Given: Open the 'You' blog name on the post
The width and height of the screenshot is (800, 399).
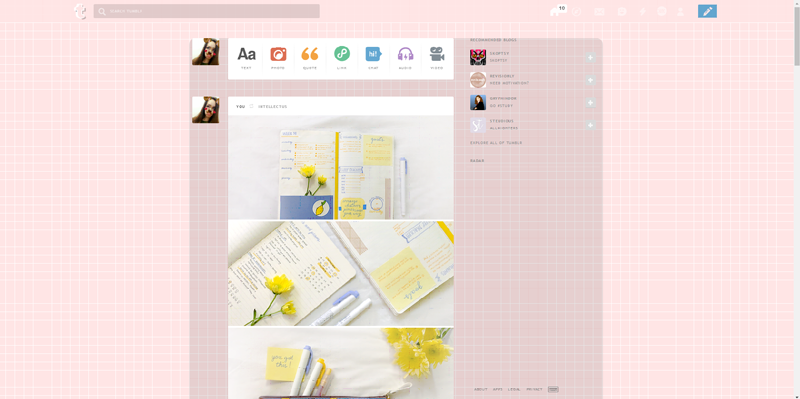Looking at the screenshot, I should tap(240, 107).
